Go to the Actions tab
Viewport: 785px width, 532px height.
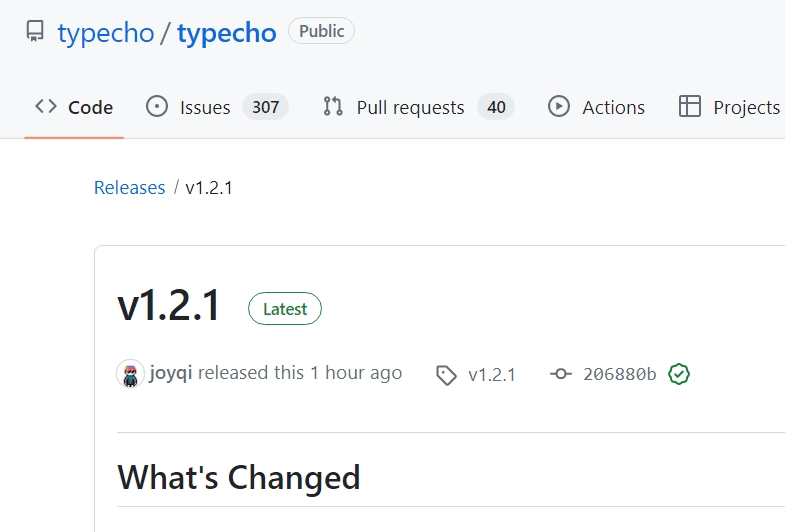(x=596, y=107)
